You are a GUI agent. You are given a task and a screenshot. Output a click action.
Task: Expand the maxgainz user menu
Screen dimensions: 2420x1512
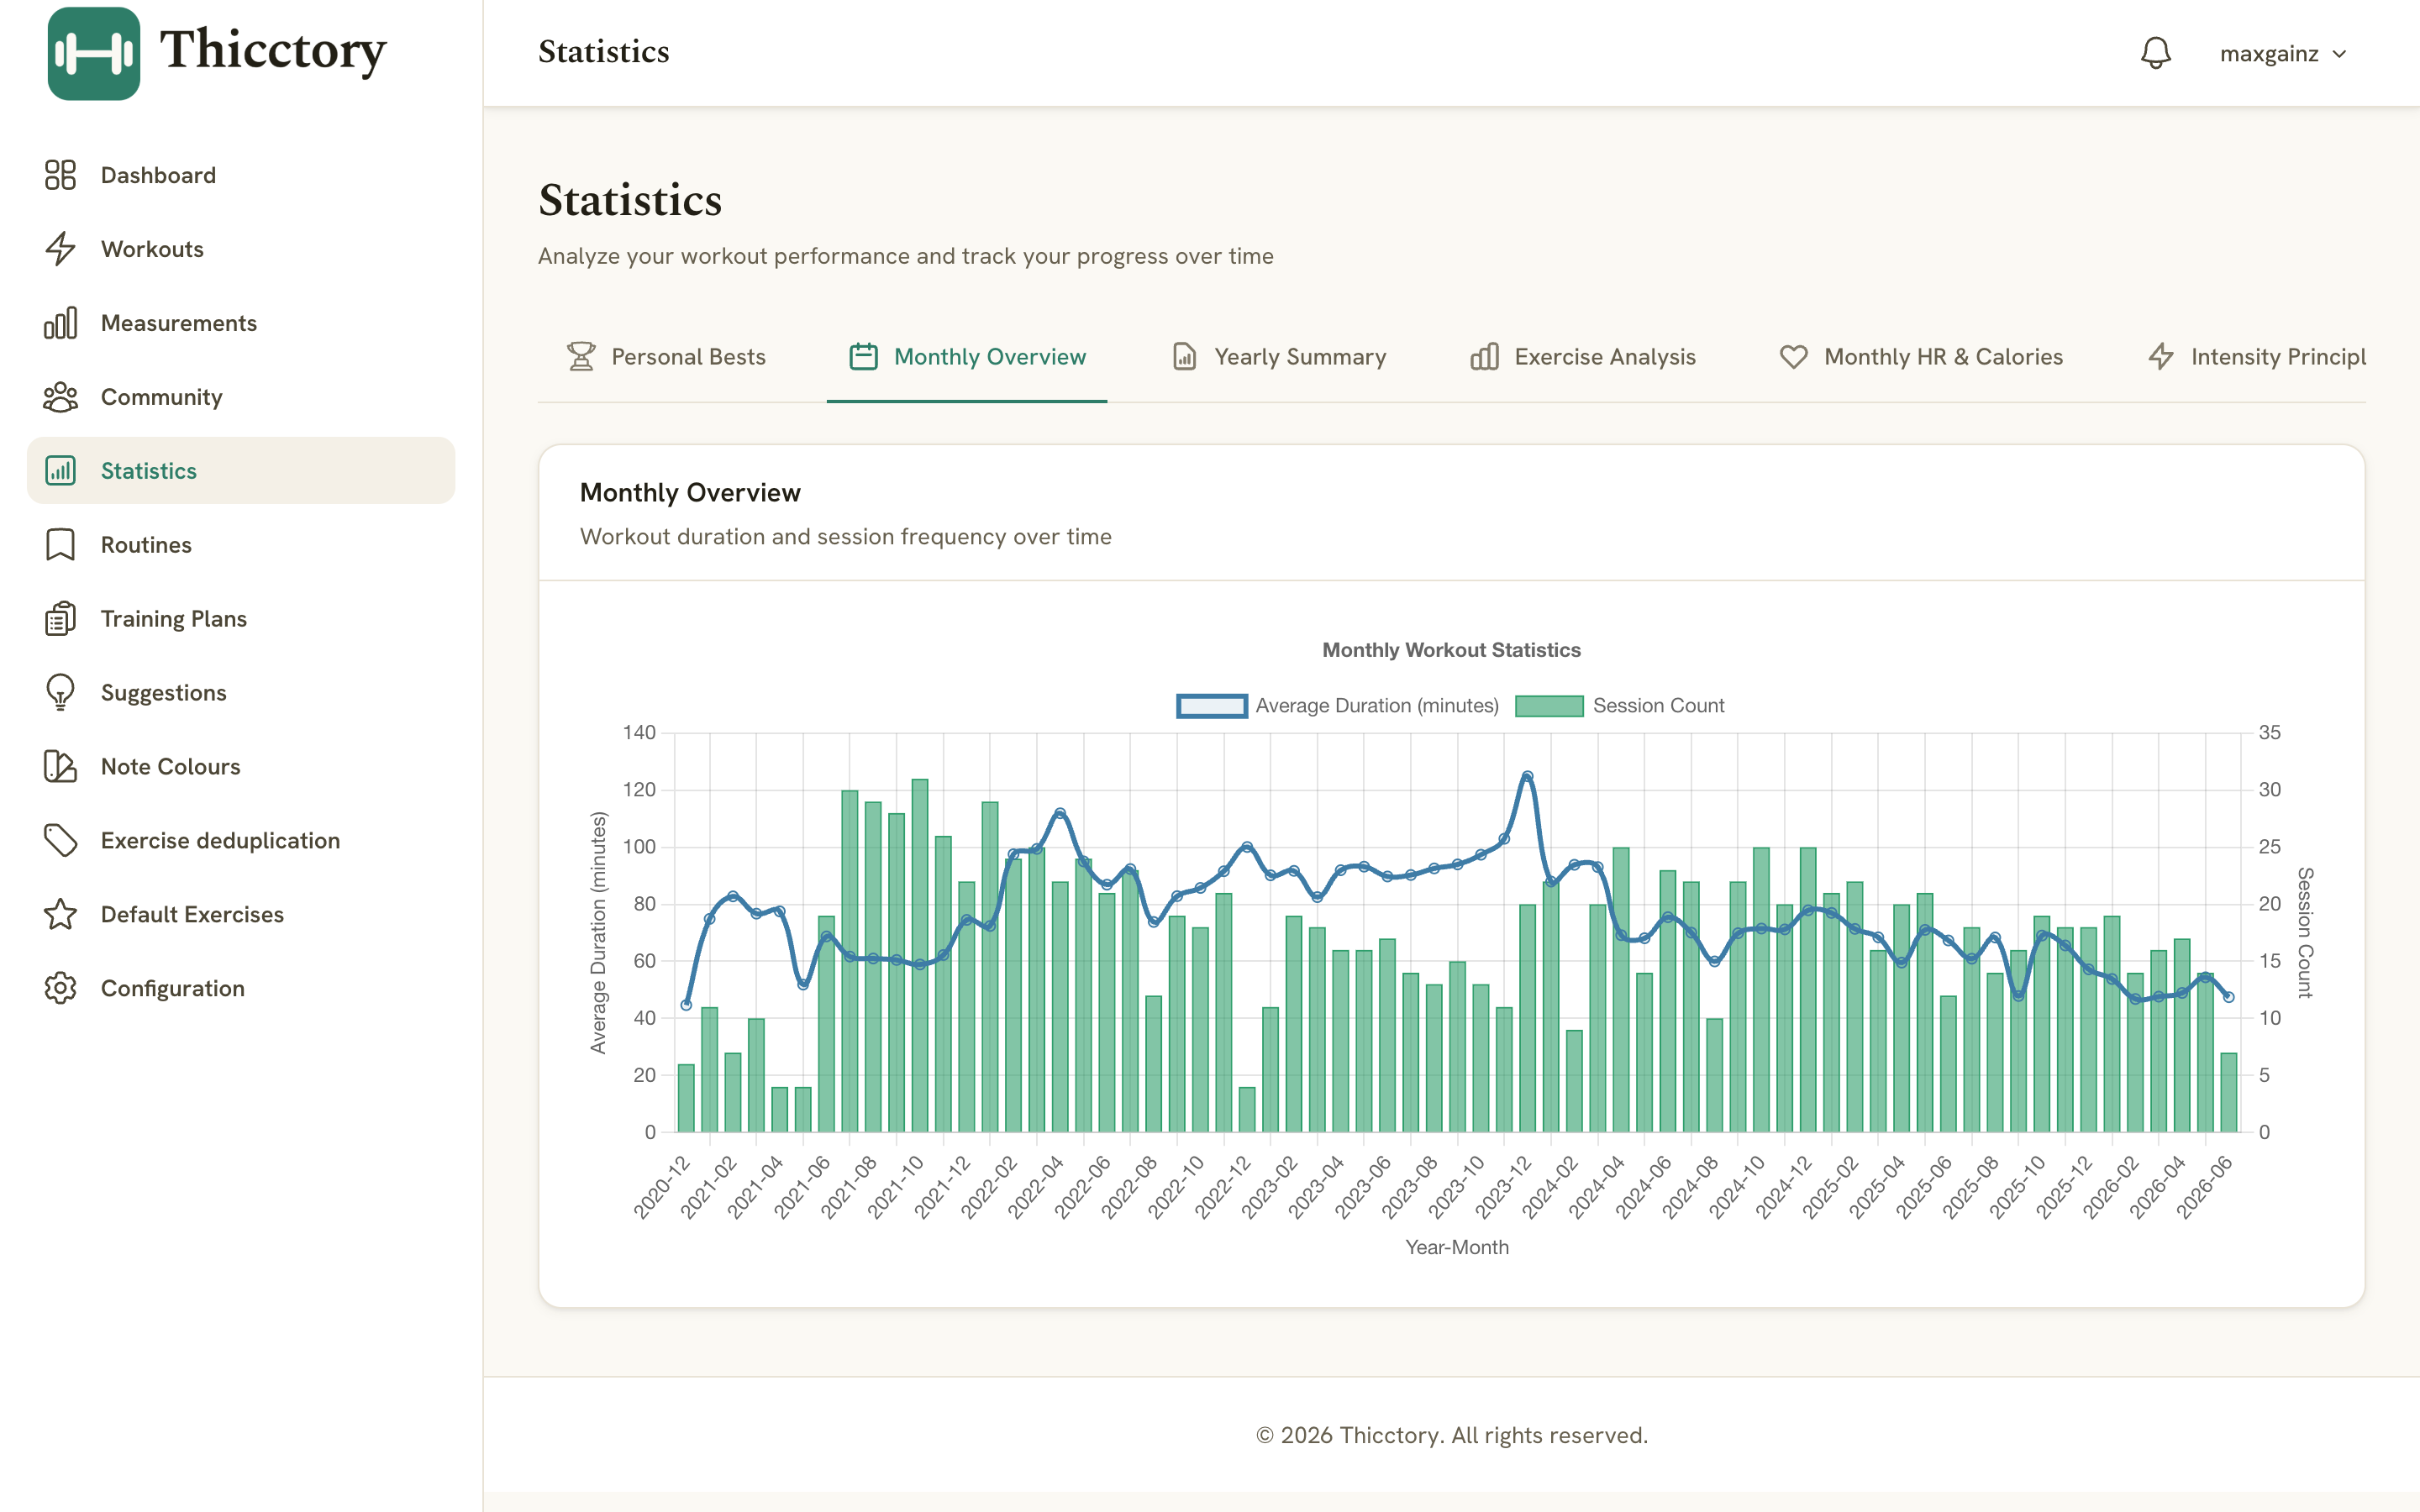pyautogui.click(x=2282, y=54)
